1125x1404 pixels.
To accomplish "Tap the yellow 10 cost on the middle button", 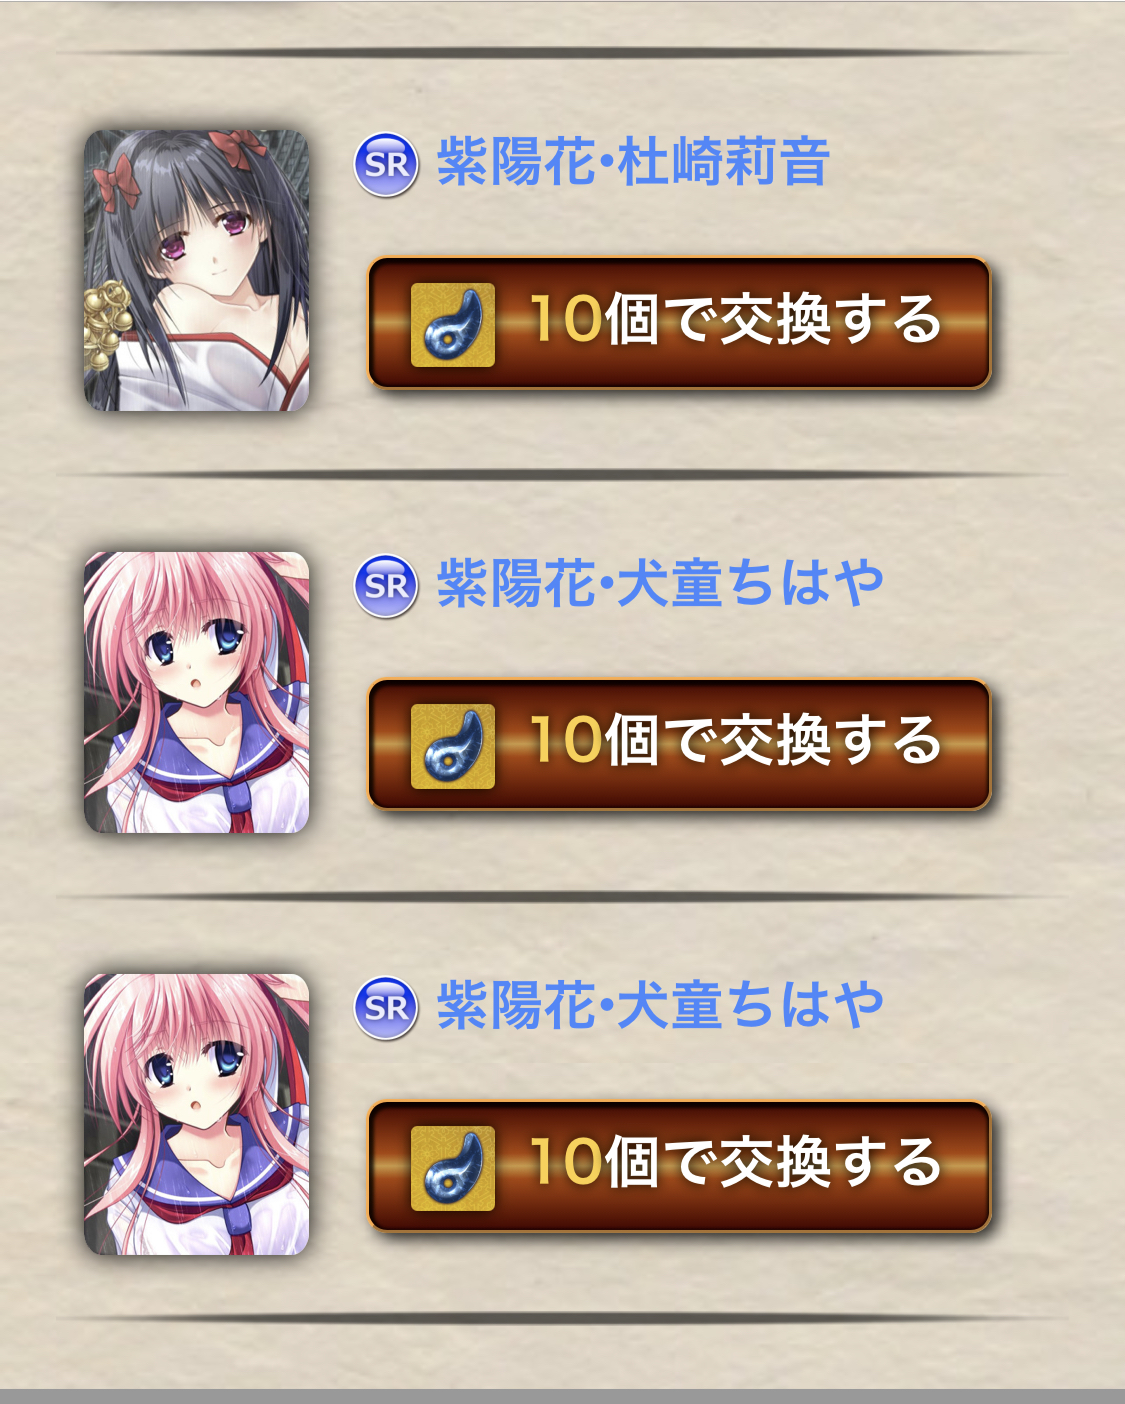I will 566,740.
